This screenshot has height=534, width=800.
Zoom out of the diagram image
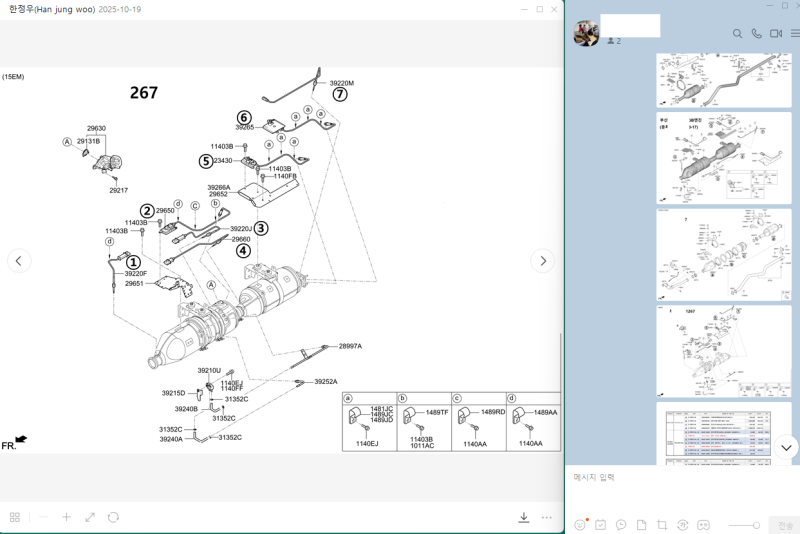tap(43, 517)
